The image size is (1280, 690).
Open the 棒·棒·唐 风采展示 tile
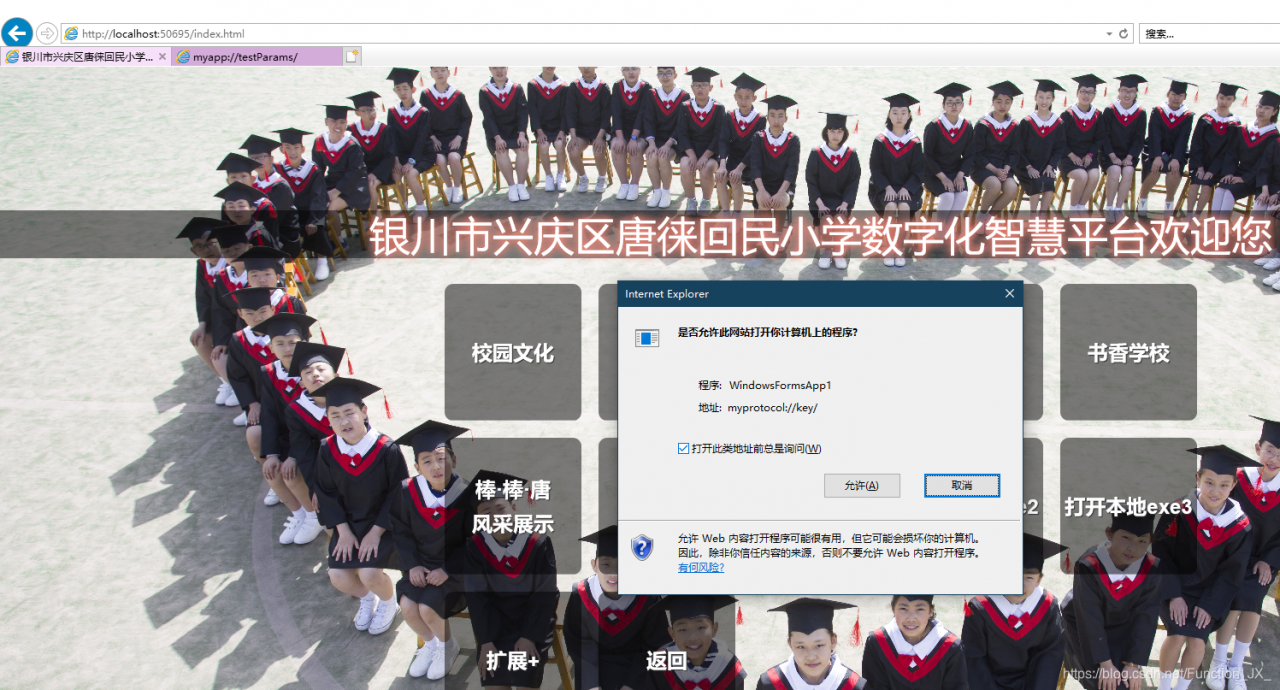tap(513, 506)
